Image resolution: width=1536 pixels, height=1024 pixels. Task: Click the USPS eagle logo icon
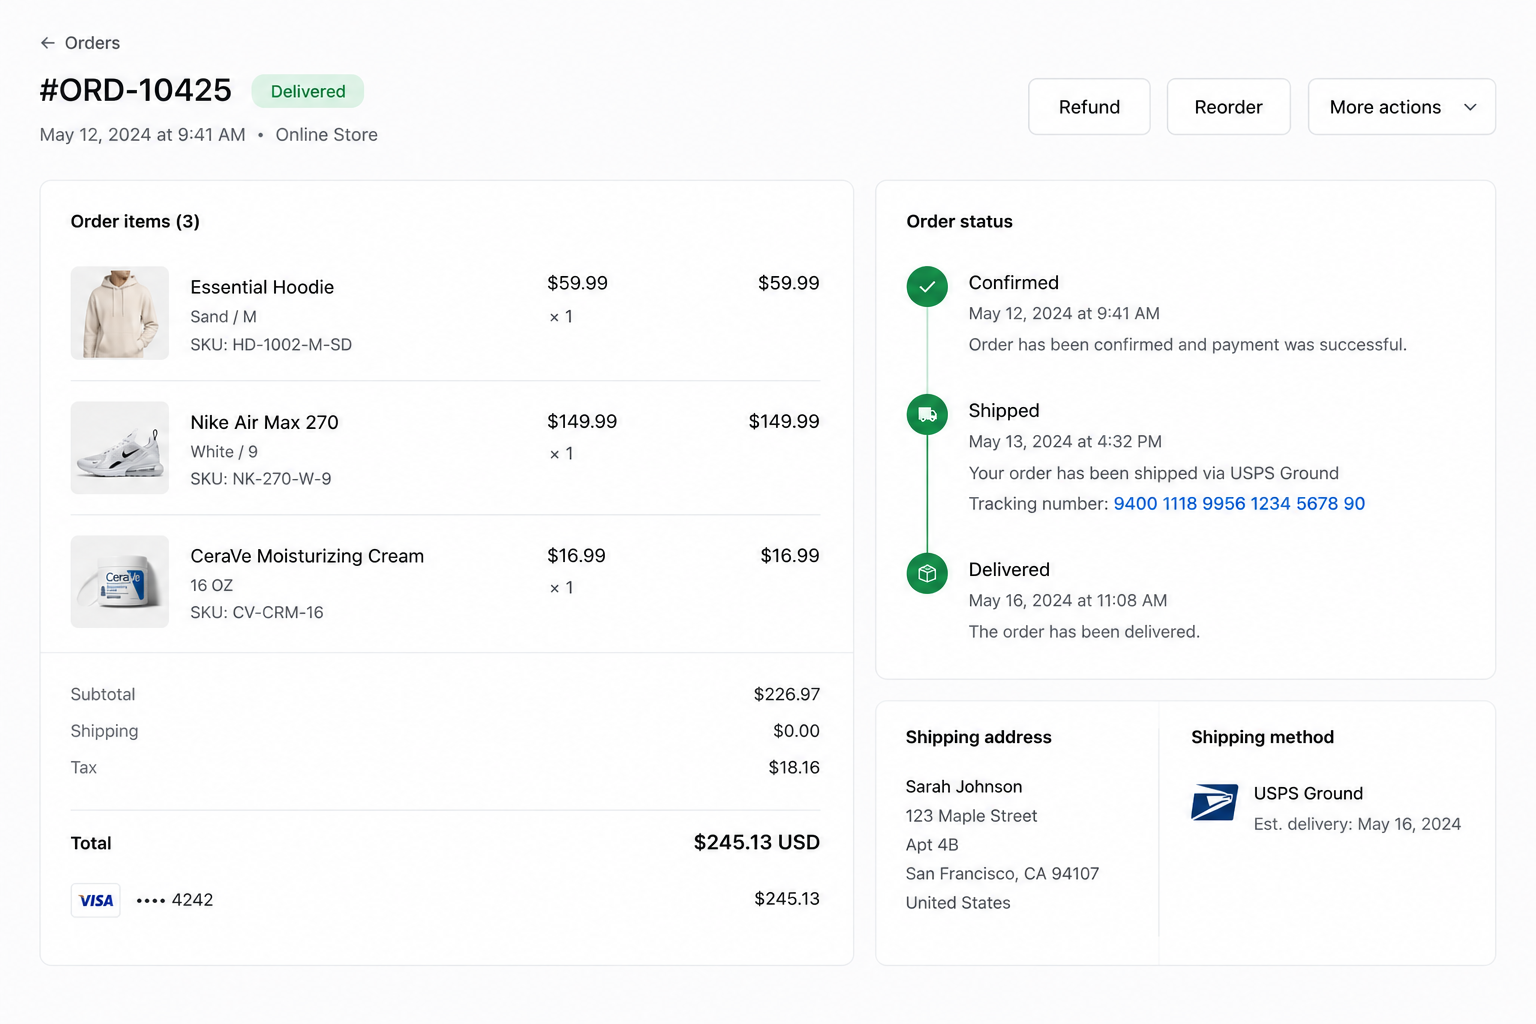[1215, 802]
